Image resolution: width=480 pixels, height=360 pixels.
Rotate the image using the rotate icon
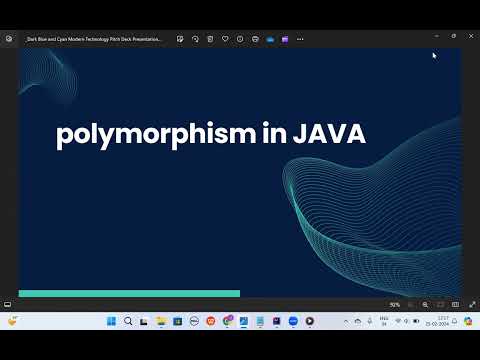(195, 39)
